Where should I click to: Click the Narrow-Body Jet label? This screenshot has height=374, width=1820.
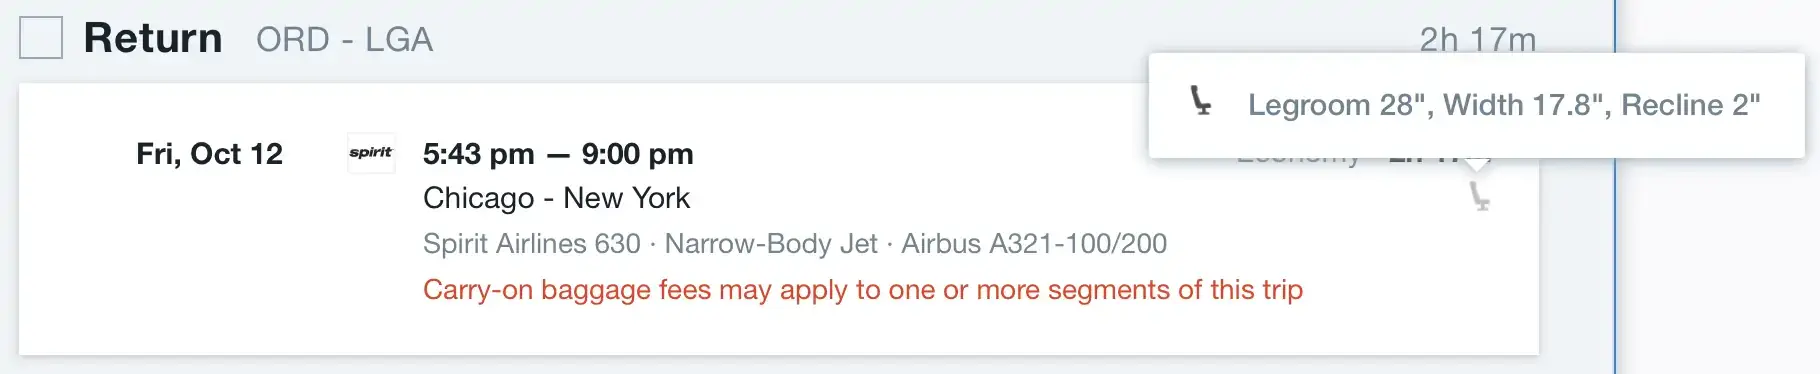pos(771,244)
